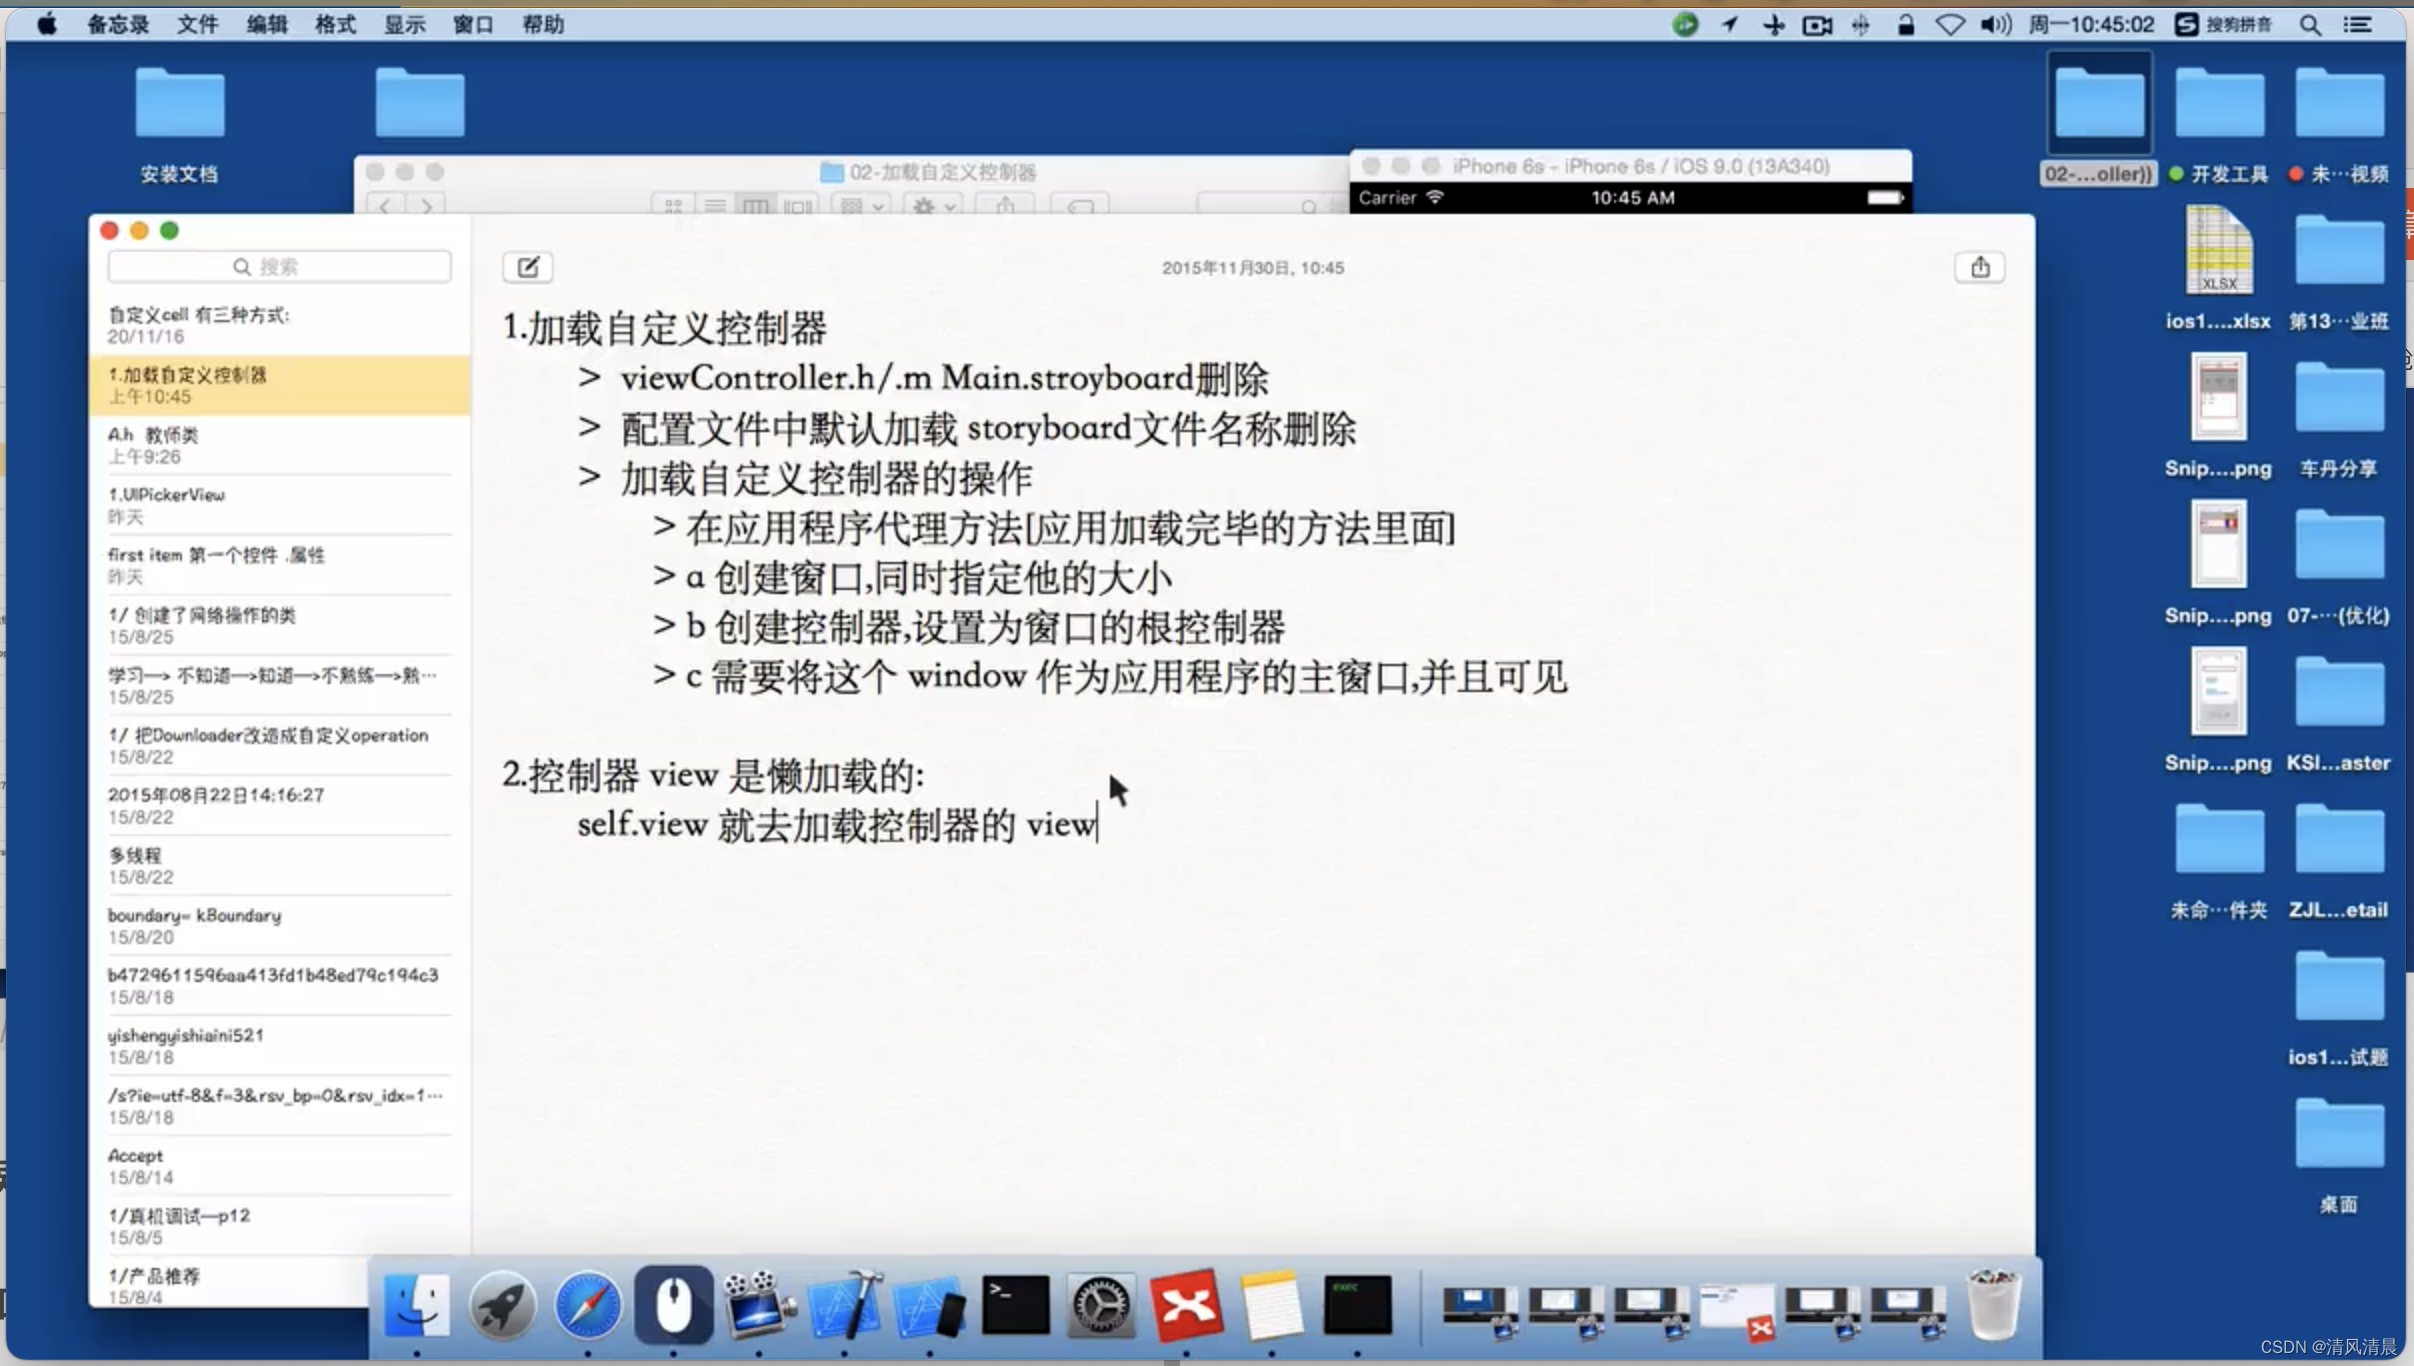The image size is (2414, 1366).
Task: Open the movie clapper app in Dock
Action: coord(759,1305)
